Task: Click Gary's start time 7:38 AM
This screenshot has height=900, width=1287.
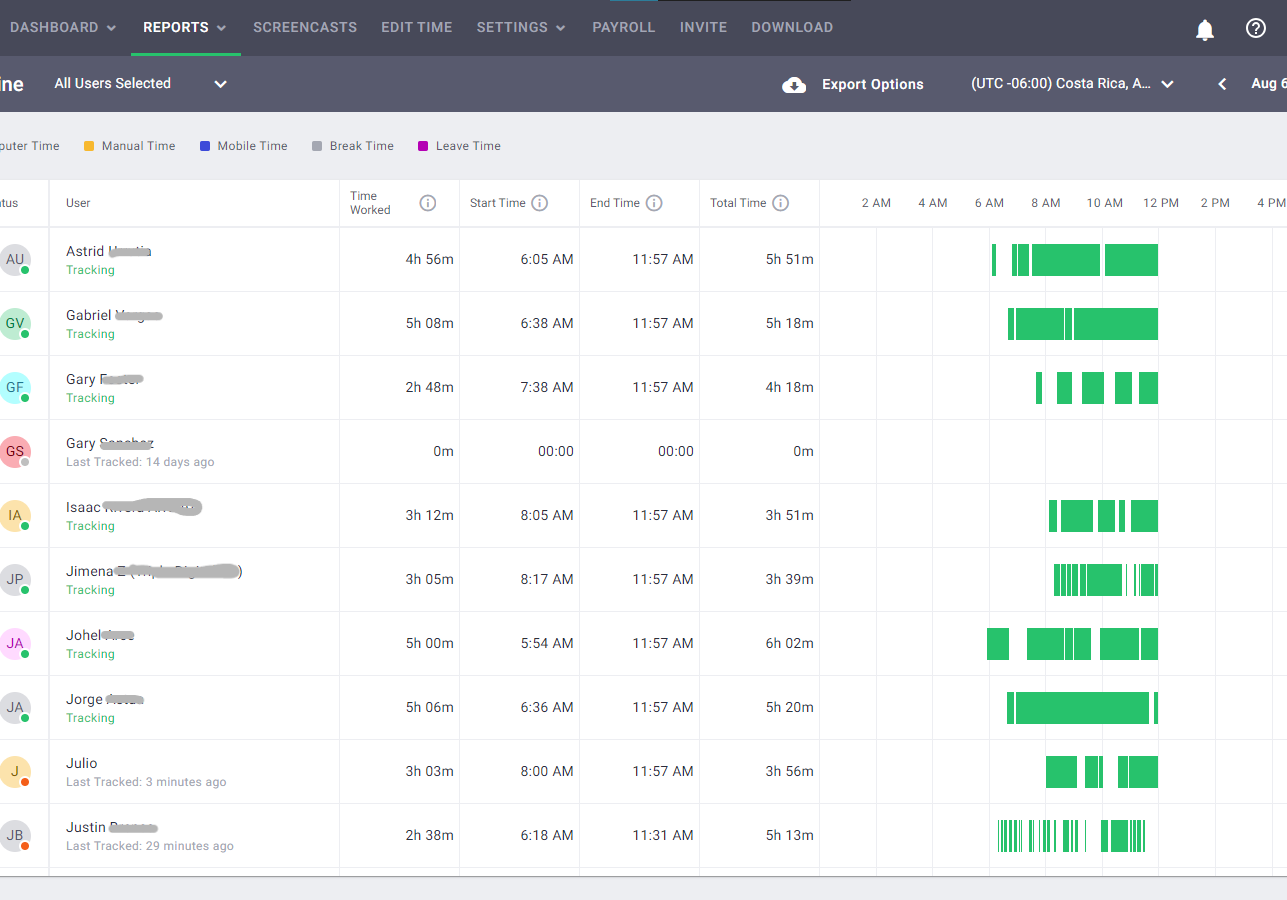Action: 547,387
